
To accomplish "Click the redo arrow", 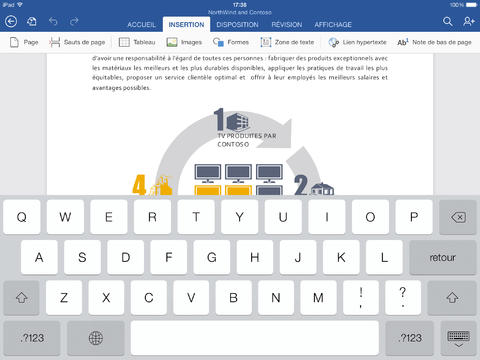I will [74, 22].
